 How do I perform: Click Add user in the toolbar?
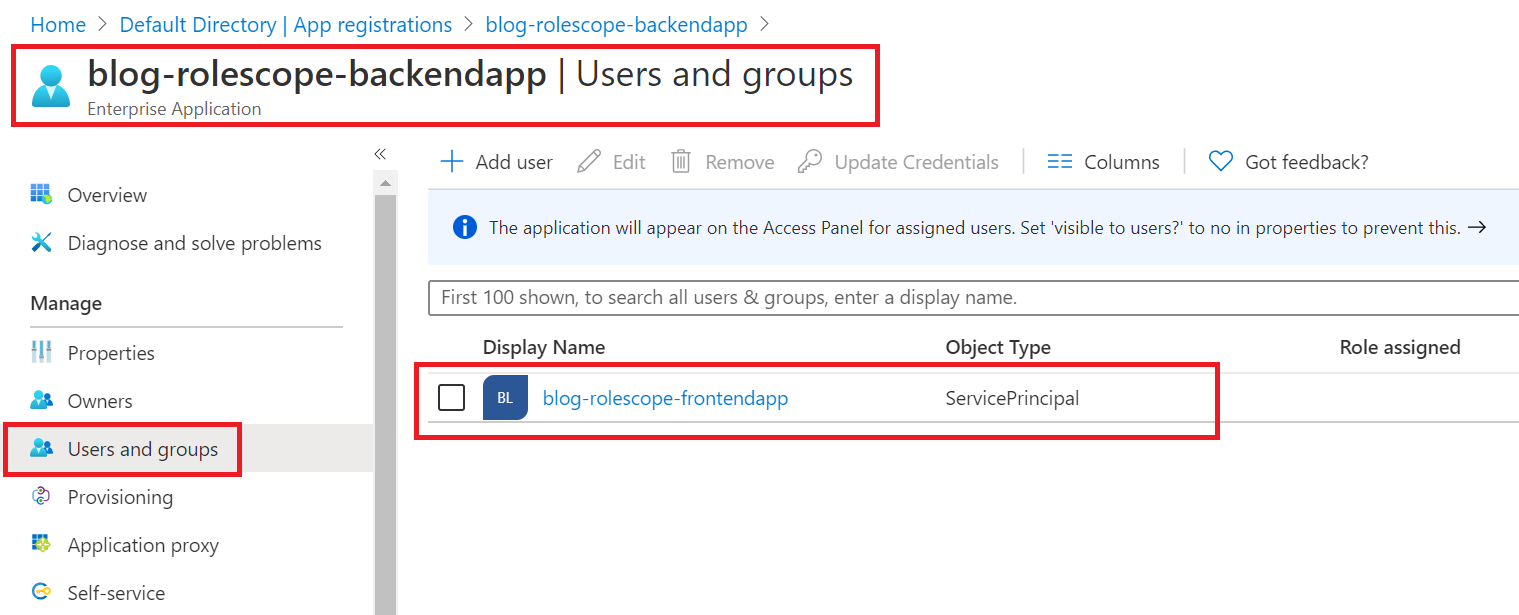(497, 162)
